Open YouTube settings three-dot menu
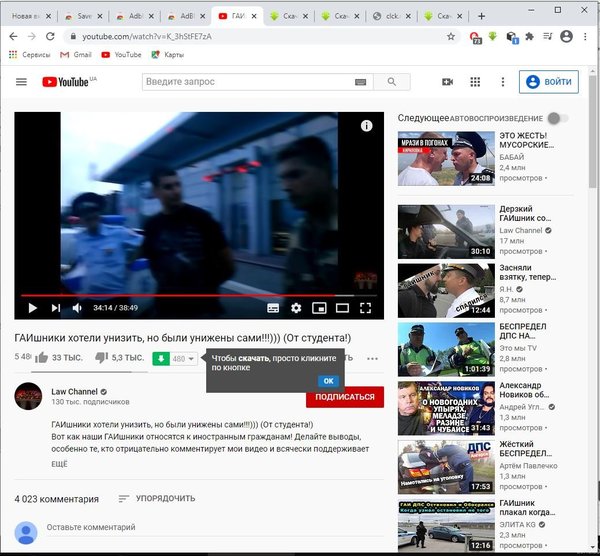The image size is (600, 556). (x=503, y=82)
